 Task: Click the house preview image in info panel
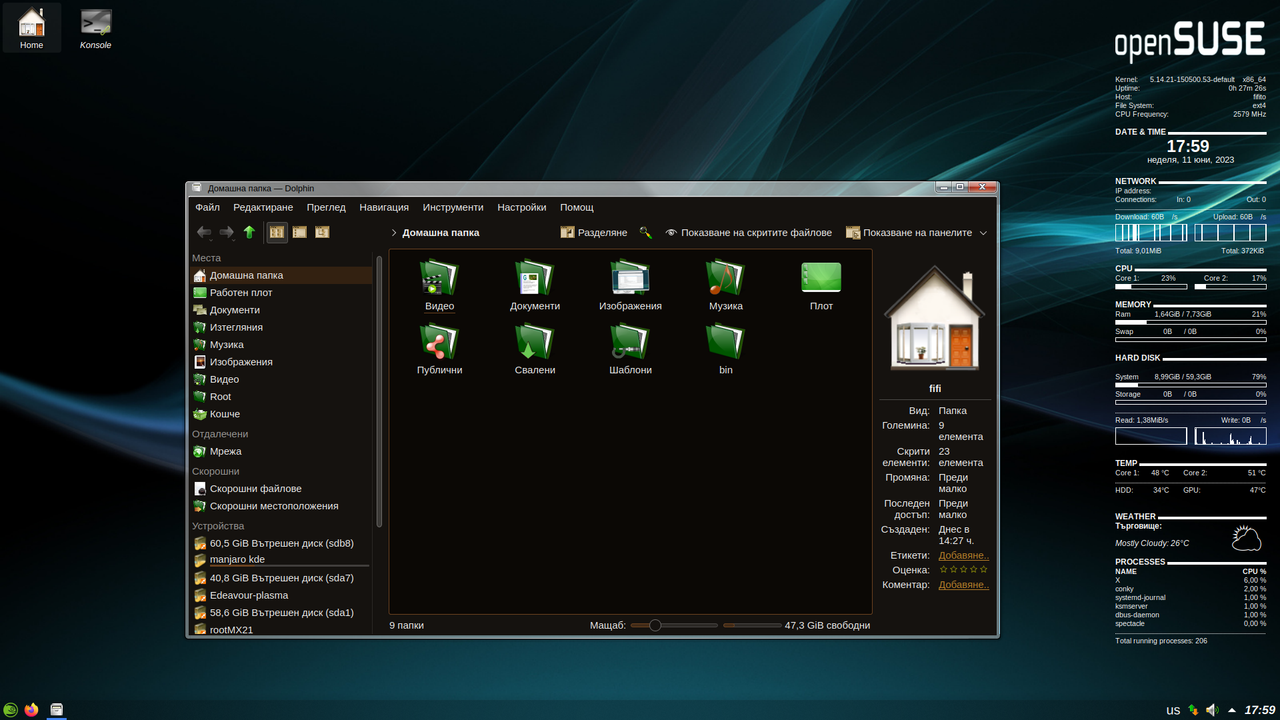[x=935, y=318]
